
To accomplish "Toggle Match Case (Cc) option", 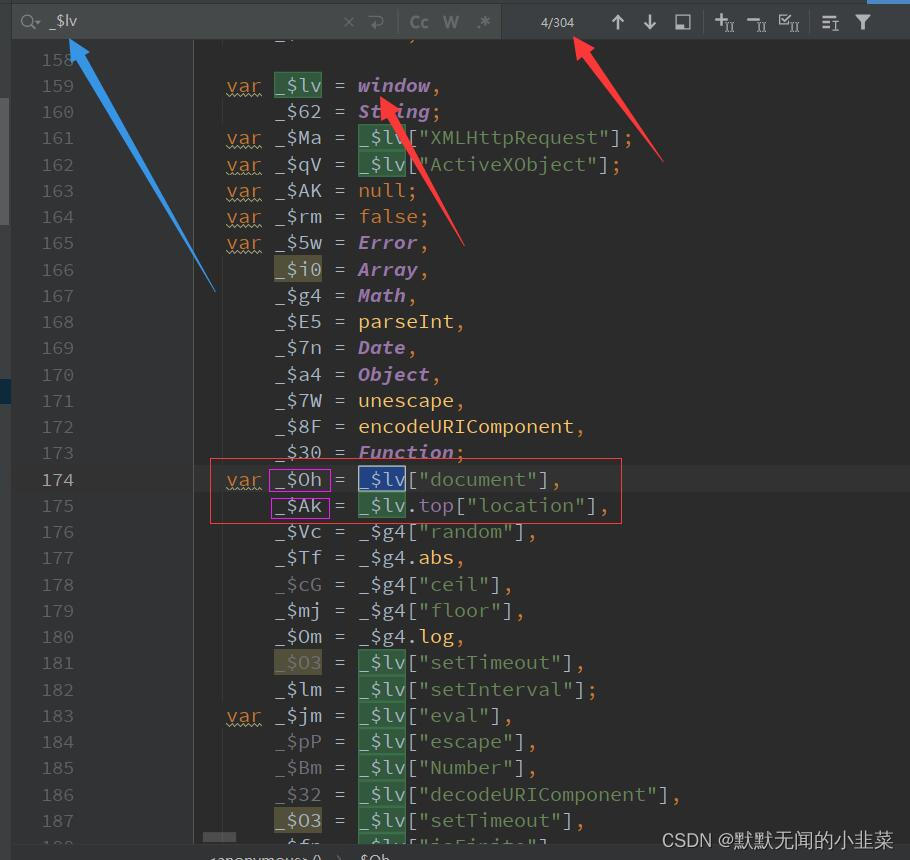I will 419,22.
